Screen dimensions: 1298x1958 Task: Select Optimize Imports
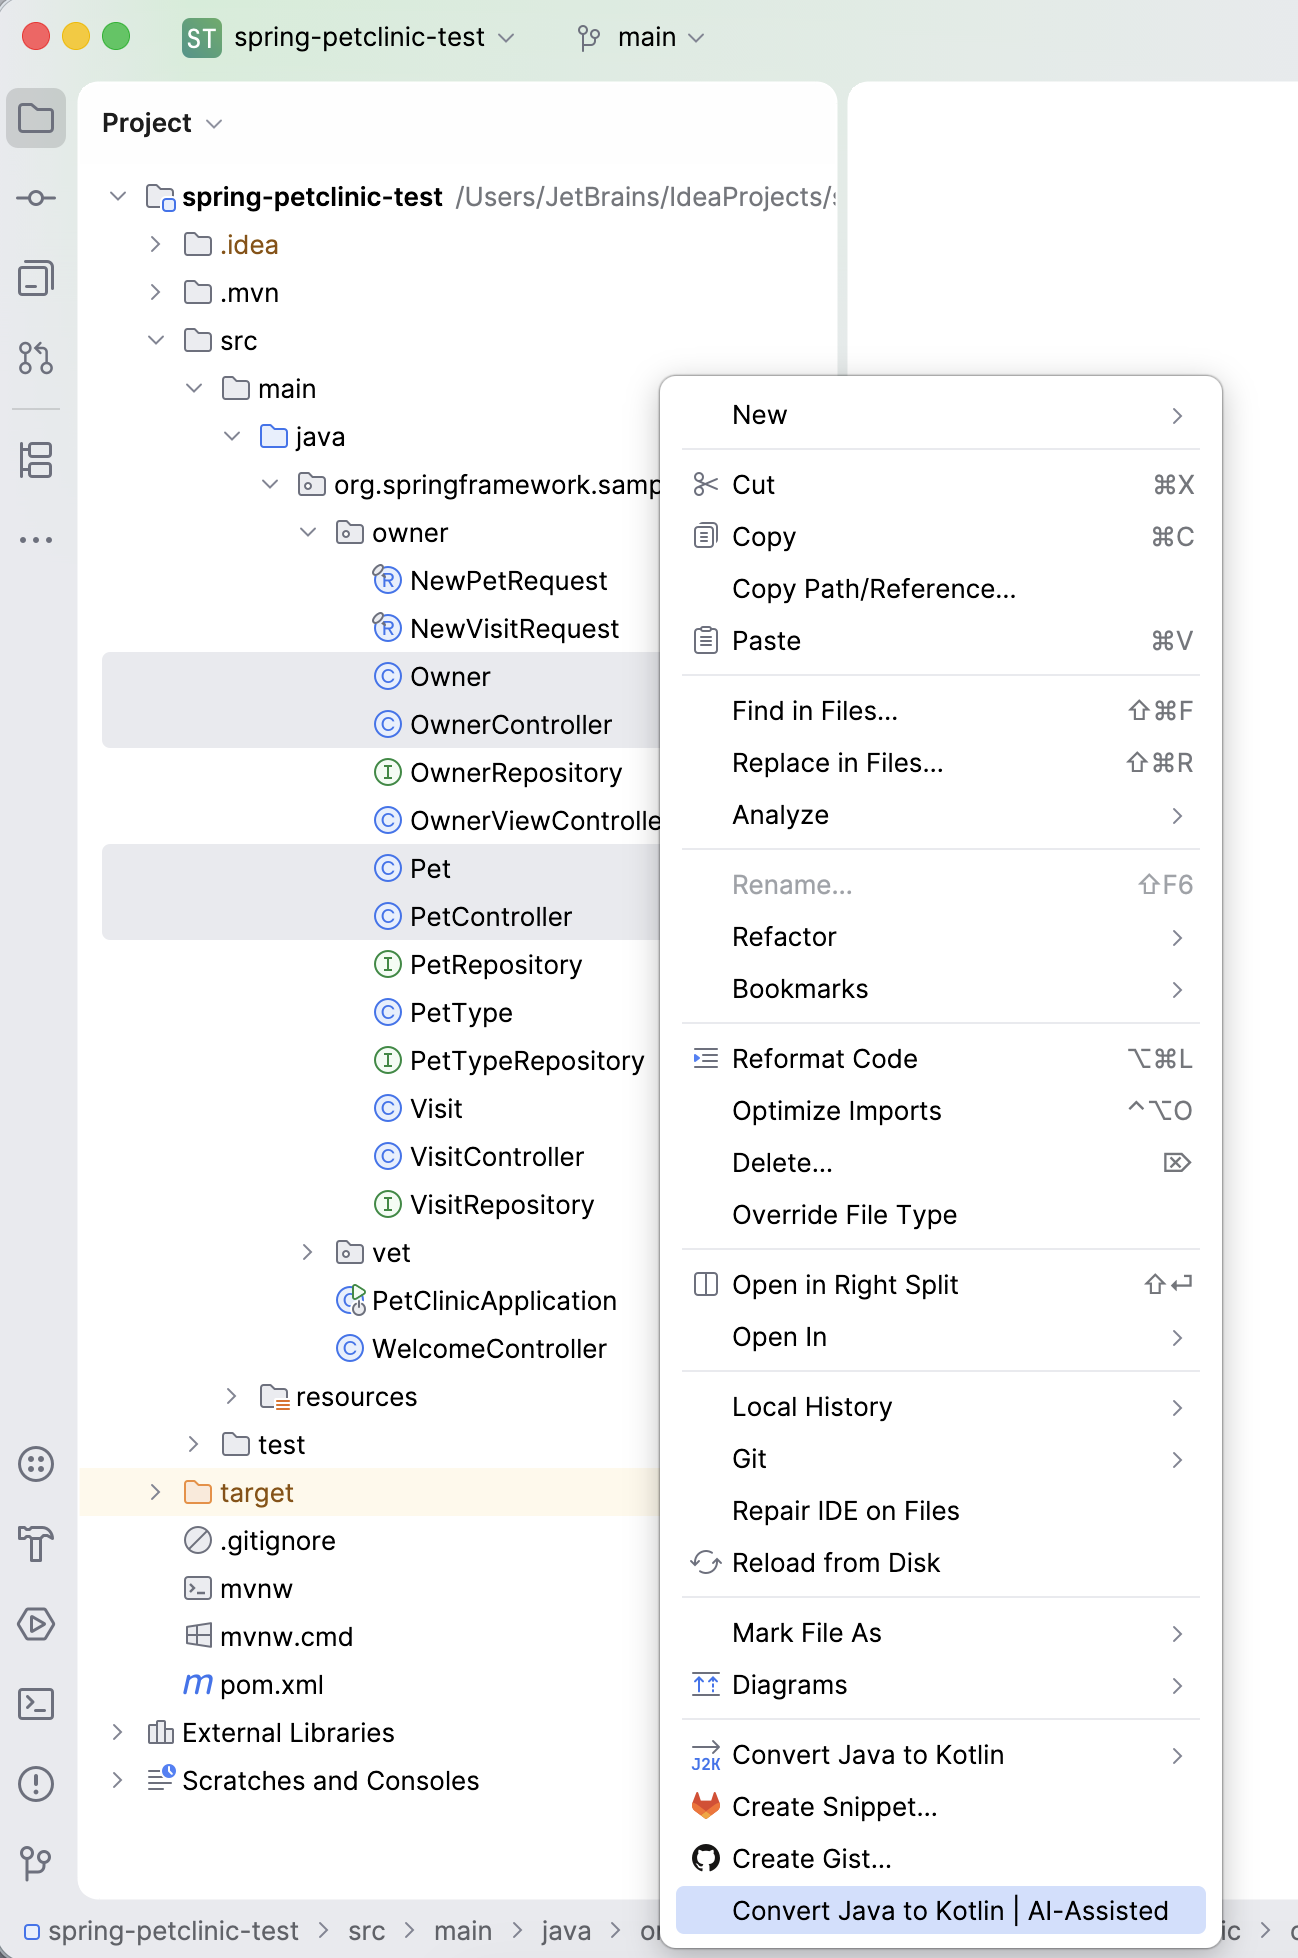click(941, 1110)
